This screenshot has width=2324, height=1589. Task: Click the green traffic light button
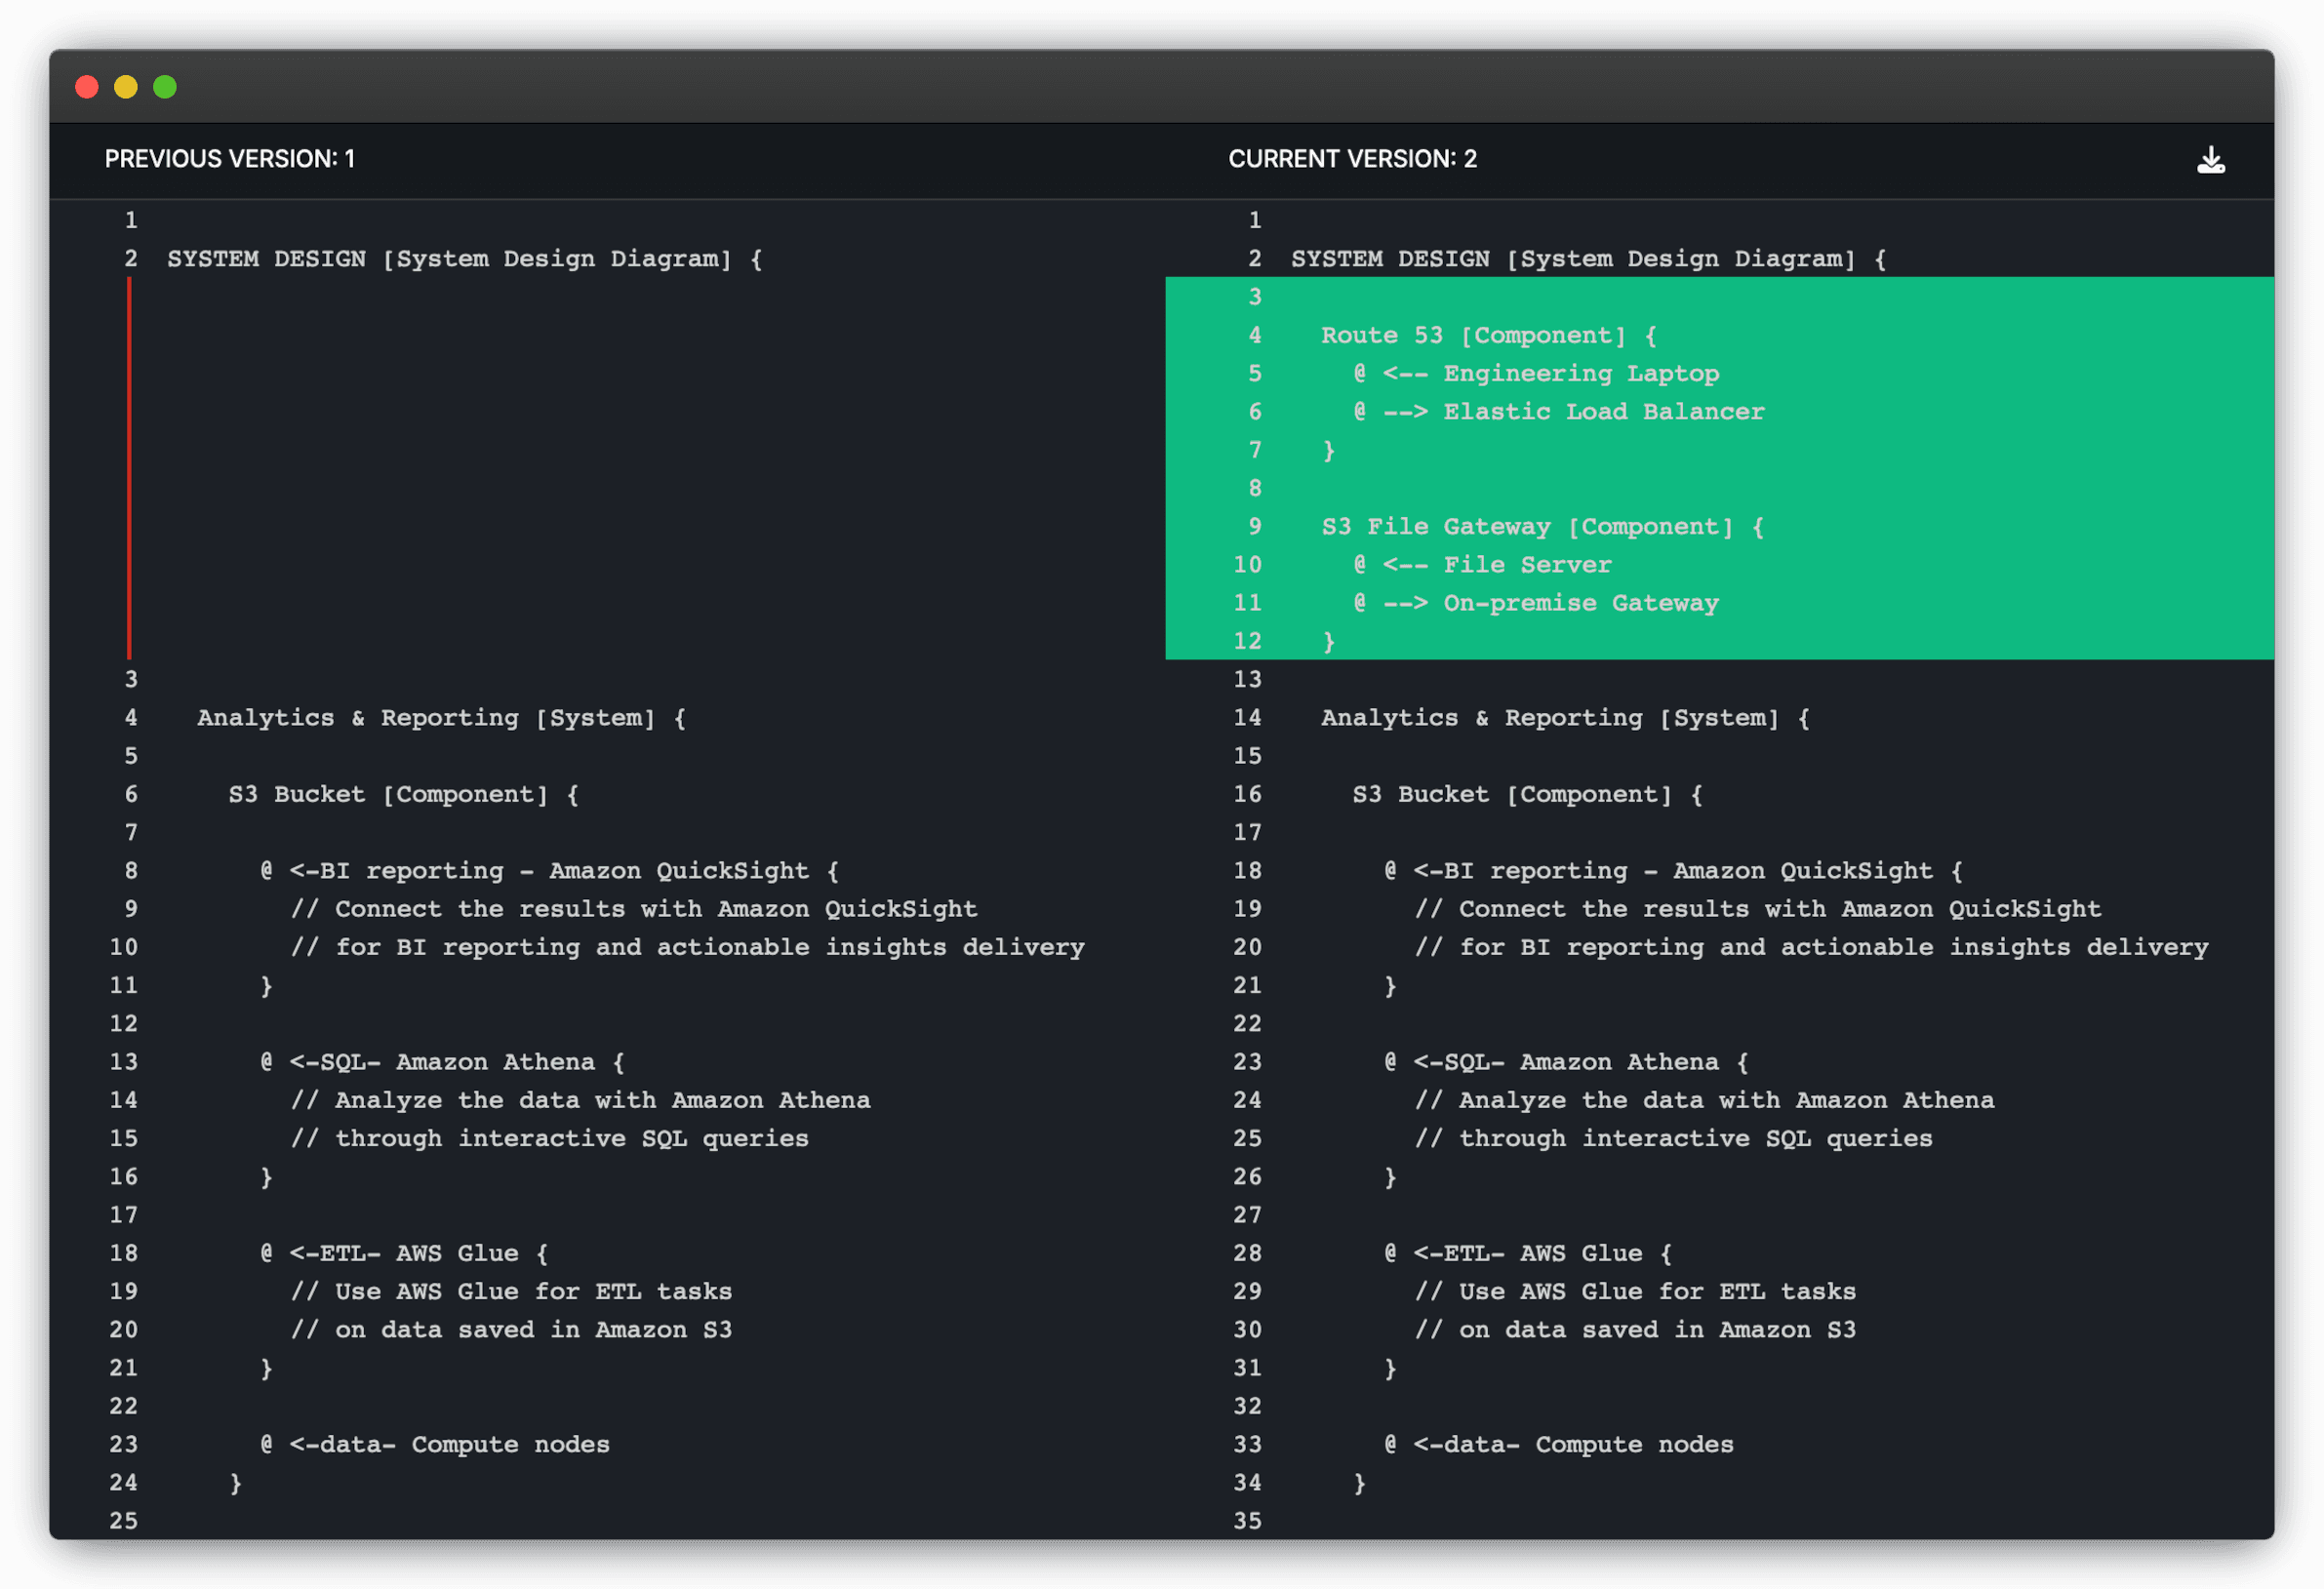164,87
